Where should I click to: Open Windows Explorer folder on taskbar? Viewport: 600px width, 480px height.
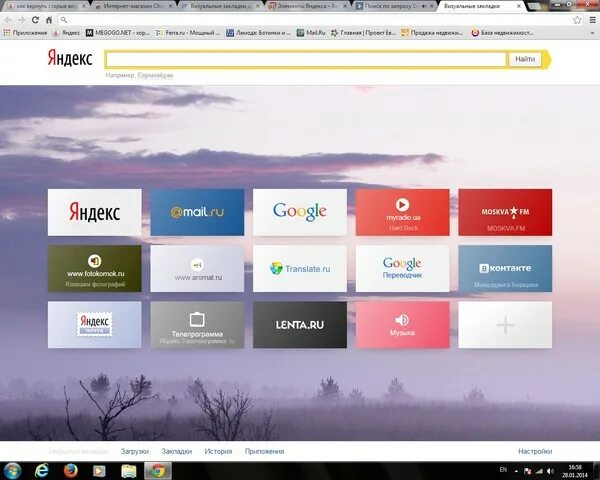point(129,471)
